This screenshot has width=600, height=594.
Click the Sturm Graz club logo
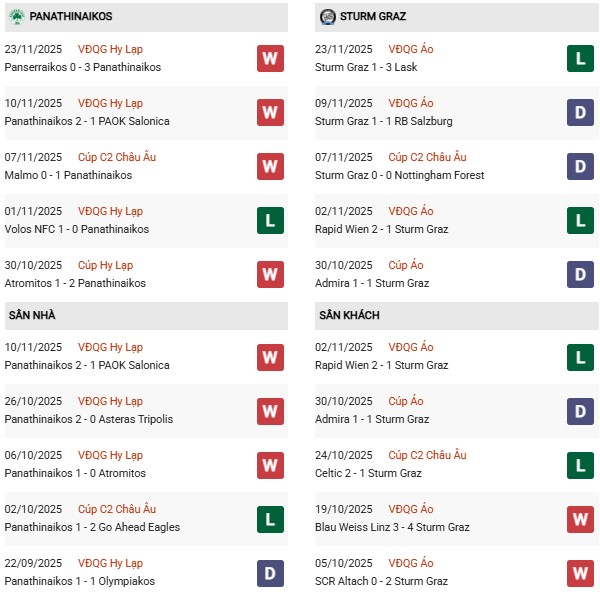click(328, 16)
